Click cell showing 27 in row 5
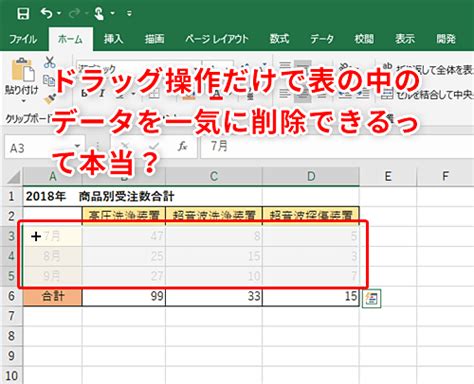The height and width of the screenshot is (384, 474). coord(124,276)
